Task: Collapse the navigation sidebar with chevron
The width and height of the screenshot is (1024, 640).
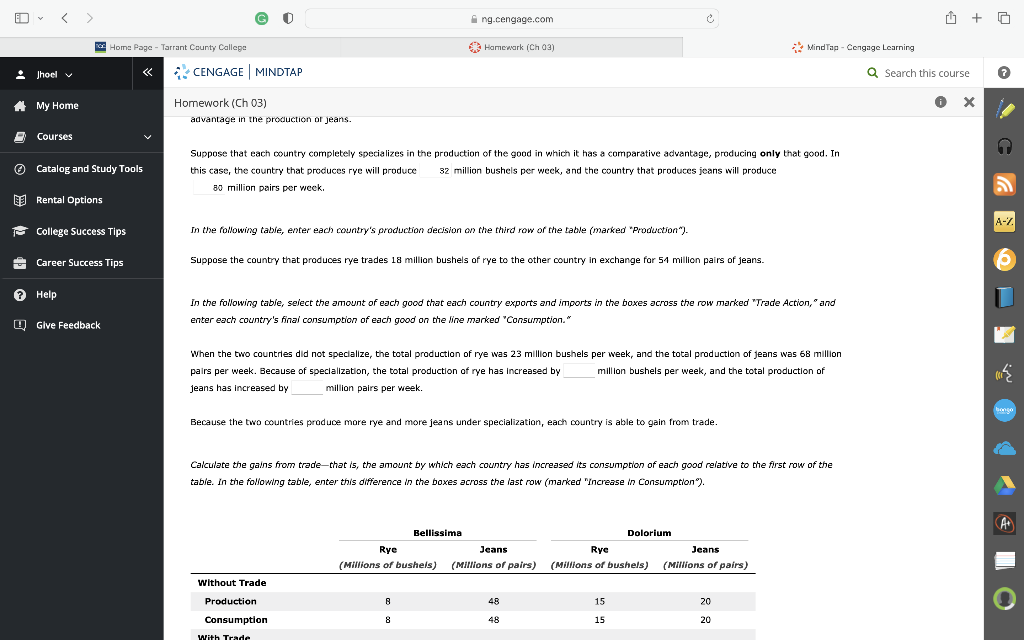Action: [x=147, y=73]
